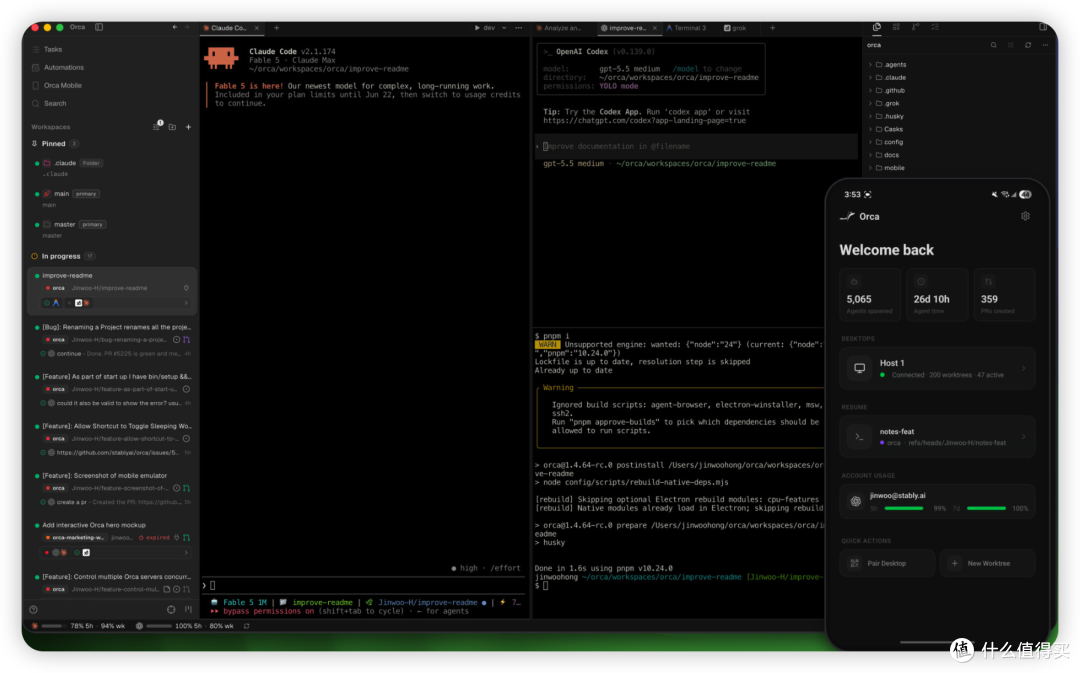Image resolution: width=1080 pixels, height=673 pixels.
Task: Open Host 1 desktop card
Action: click(x=937, y=369)
